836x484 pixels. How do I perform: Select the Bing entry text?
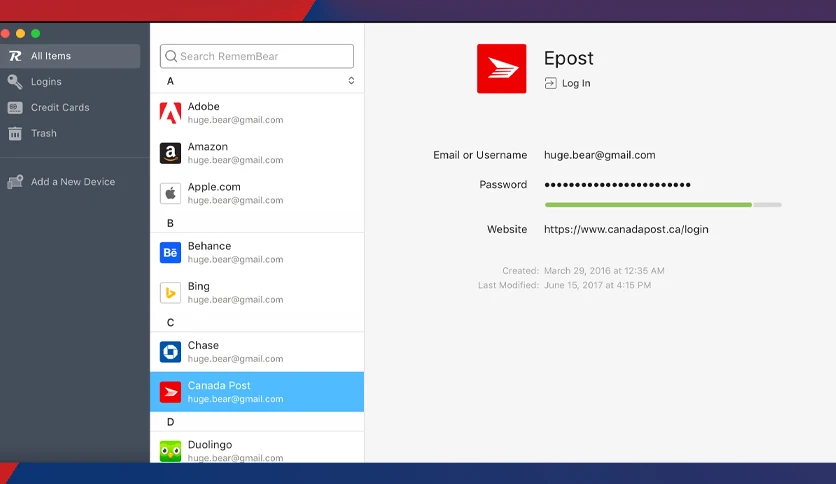pyautogui.click(x=235, y=293)
